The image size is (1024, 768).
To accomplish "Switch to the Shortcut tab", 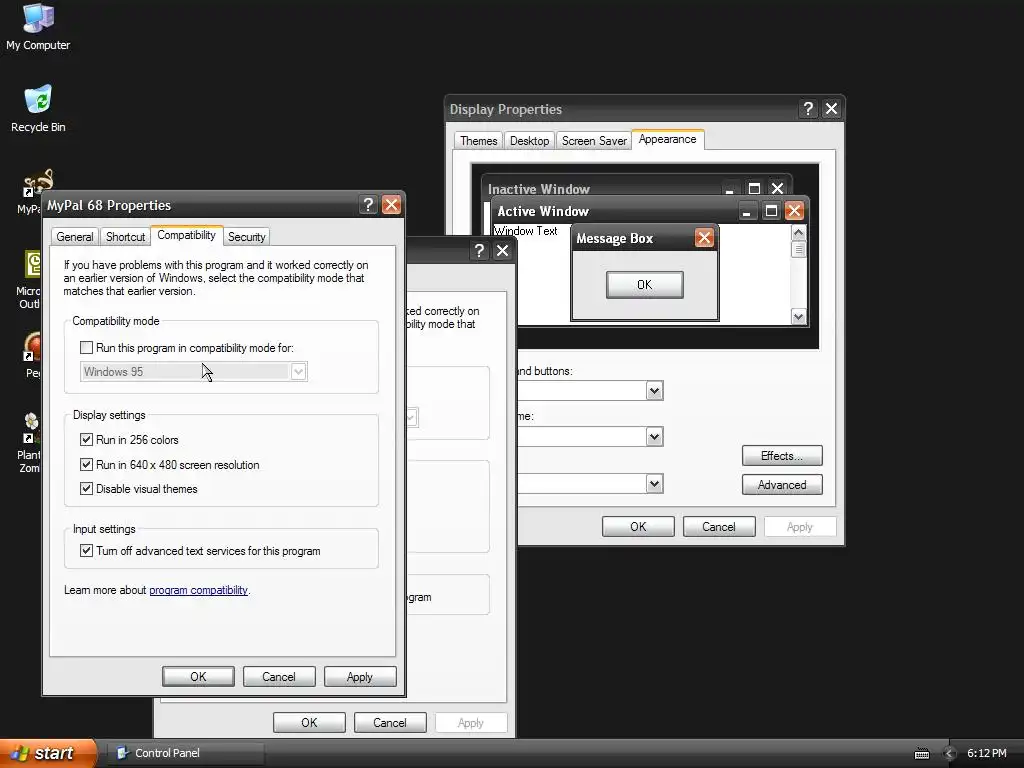I will tap(125, 236).
